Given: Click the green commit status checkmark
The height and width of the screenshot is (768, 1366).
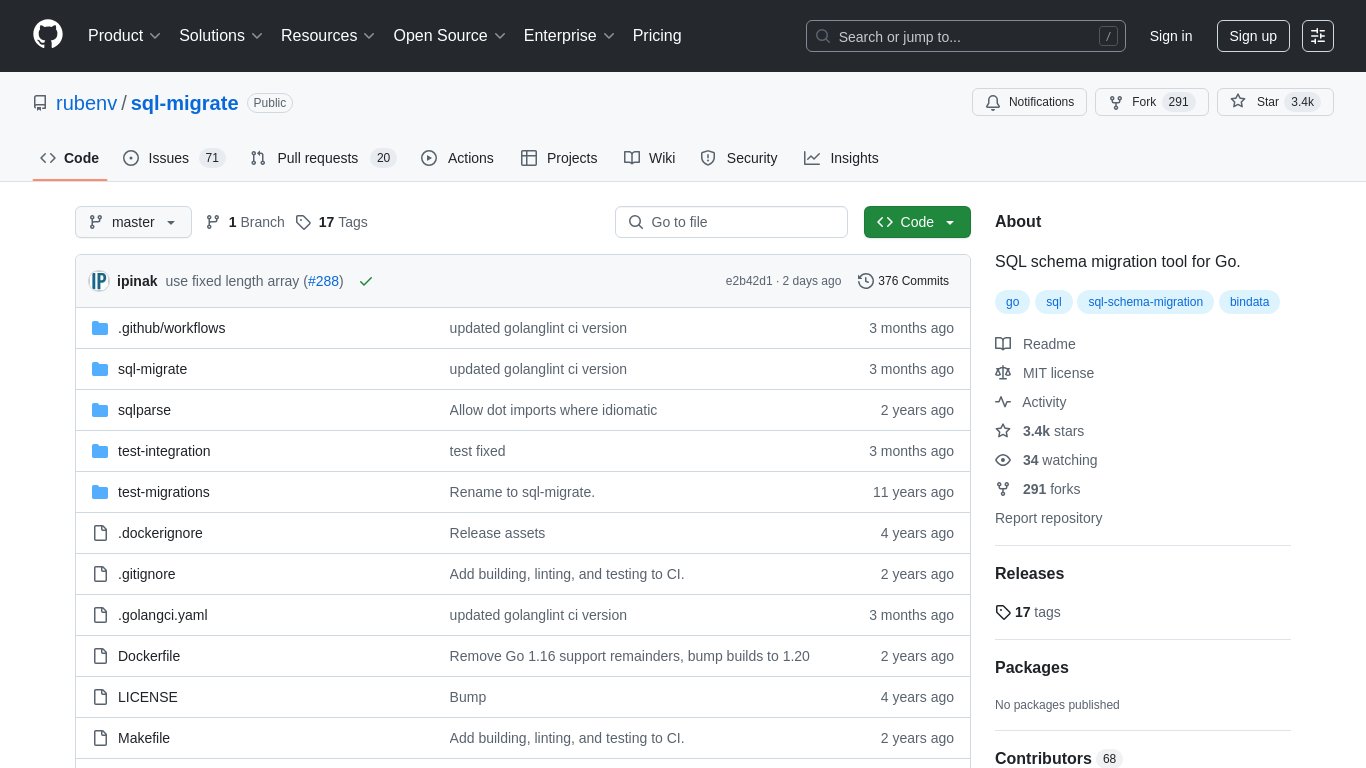Looking at the screenshot, I should (x=366, y=281).
